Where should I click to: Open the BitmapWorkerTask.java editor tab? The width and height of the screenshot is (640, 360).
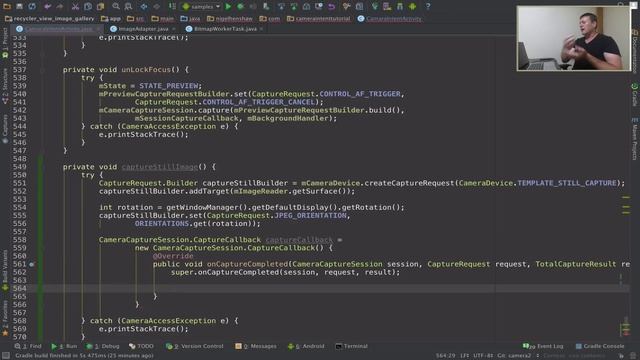(225, 29)
